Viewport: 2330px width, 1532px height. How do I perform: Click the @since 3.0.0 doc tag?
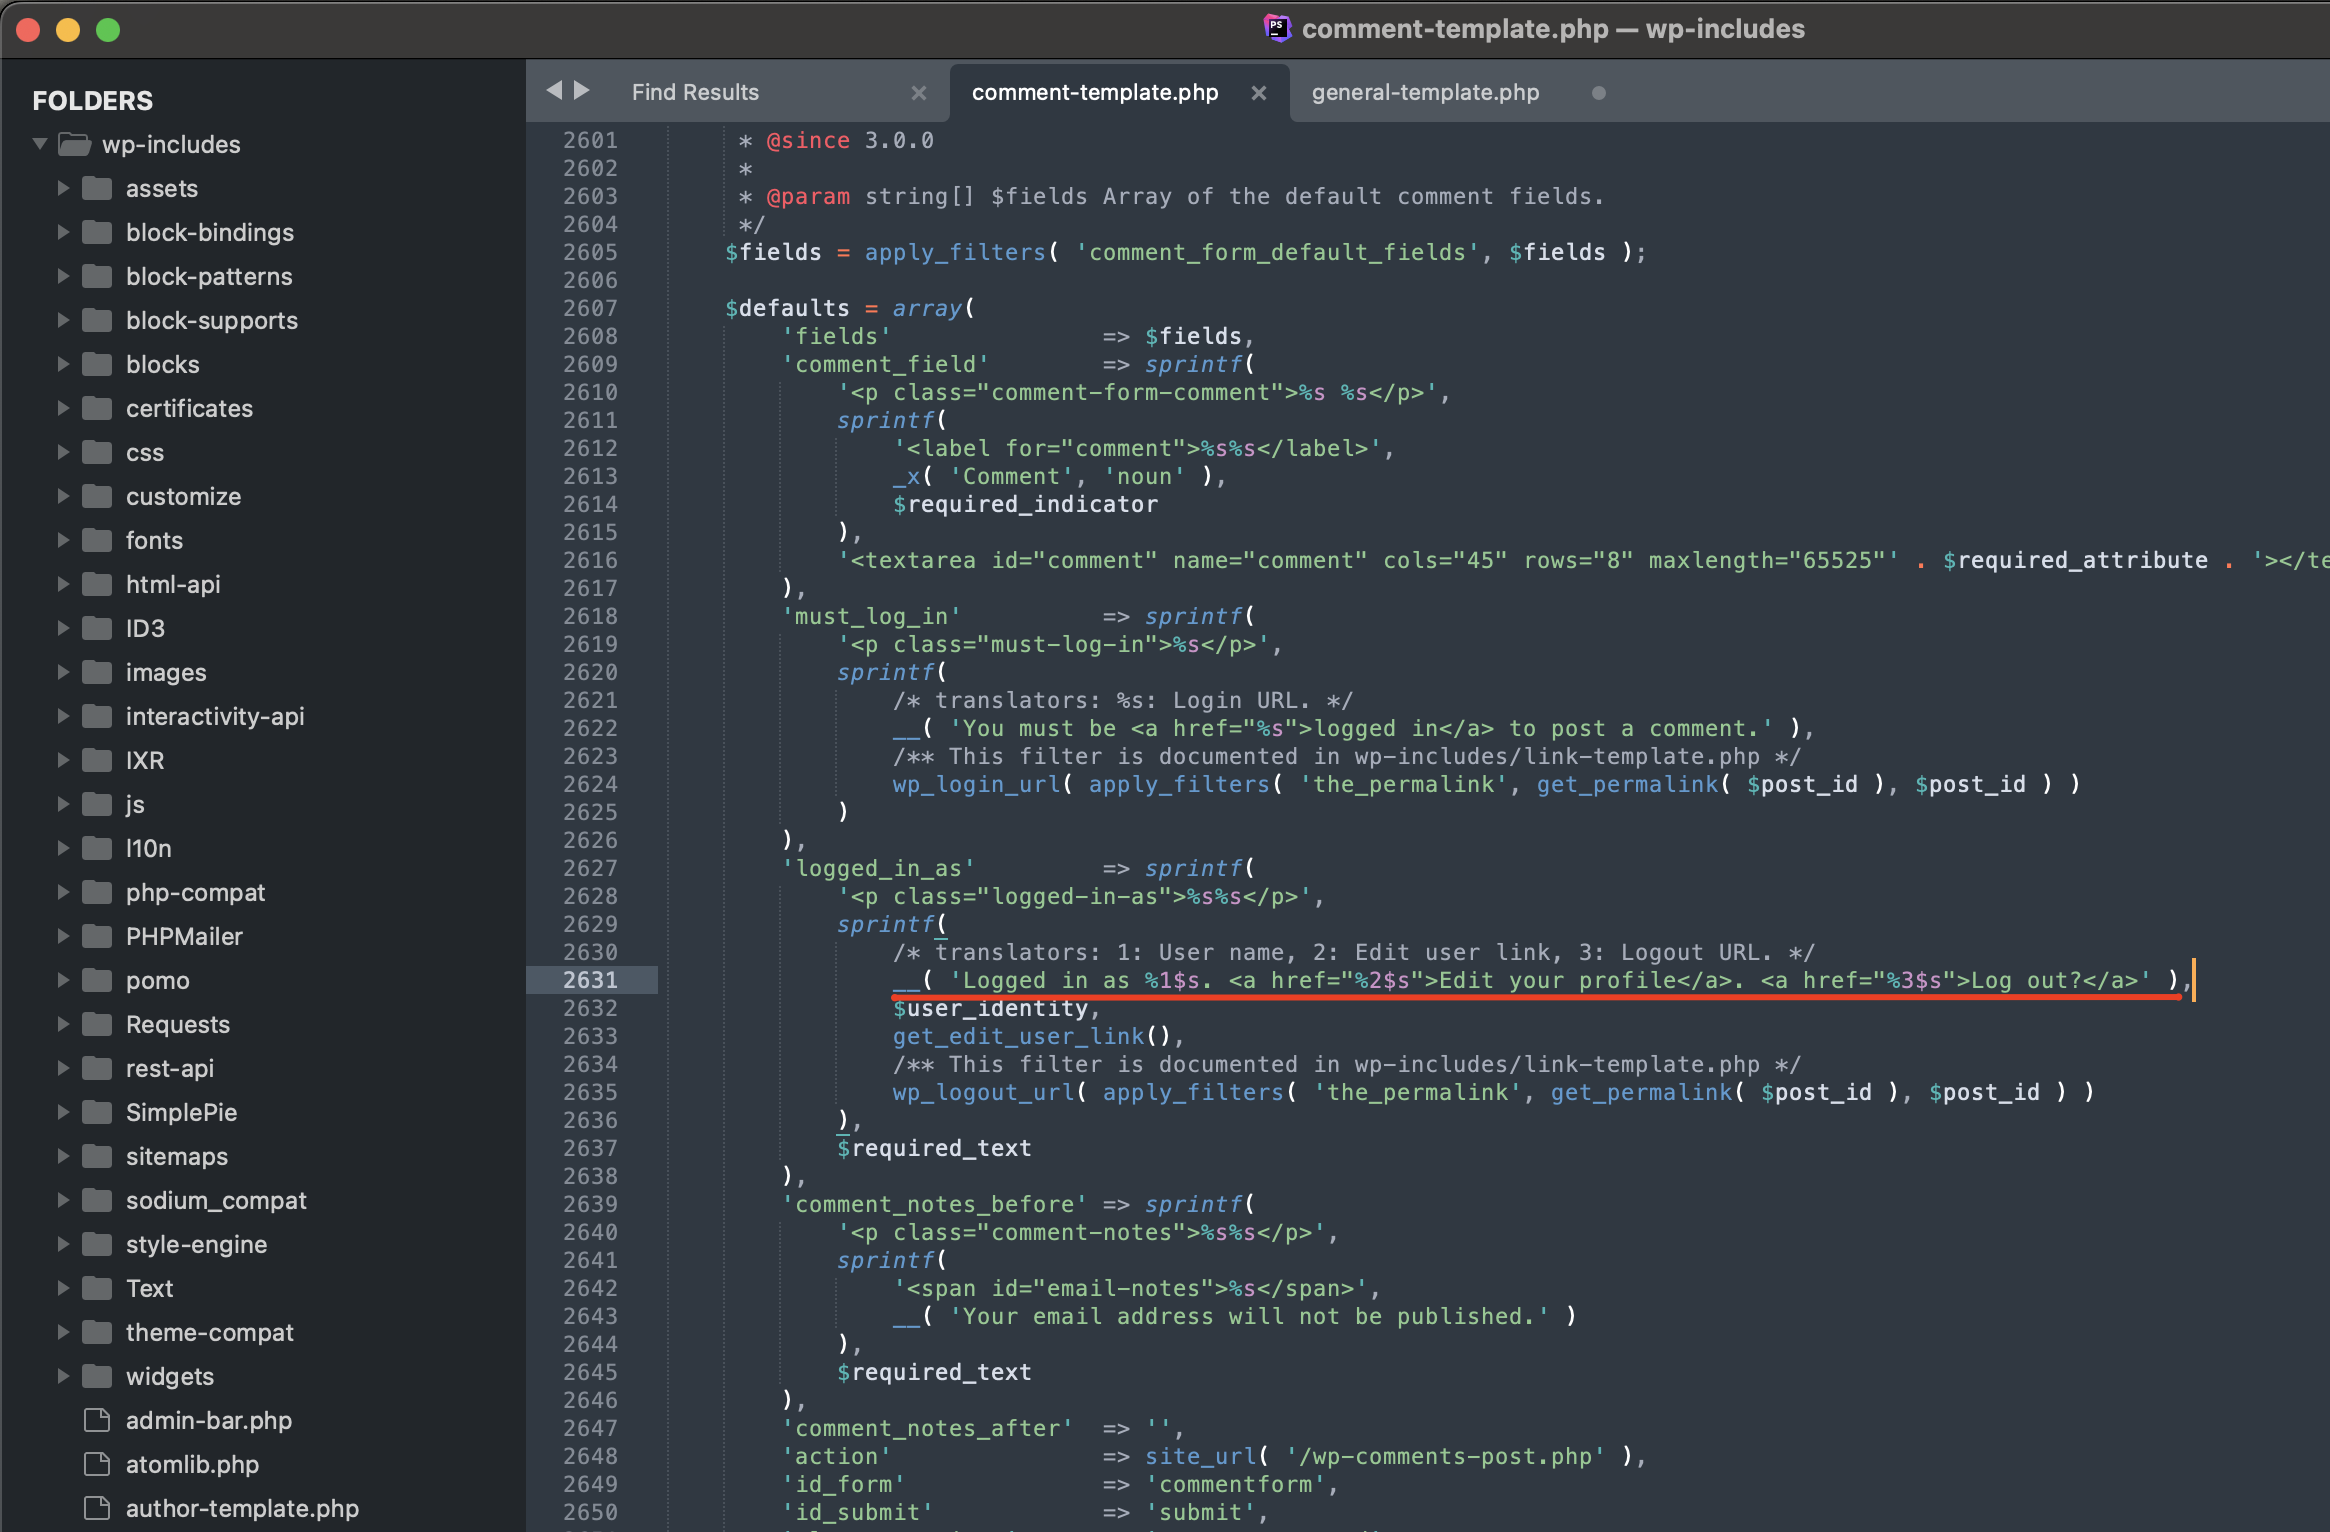pyautogui.click(x=850, y=140)
